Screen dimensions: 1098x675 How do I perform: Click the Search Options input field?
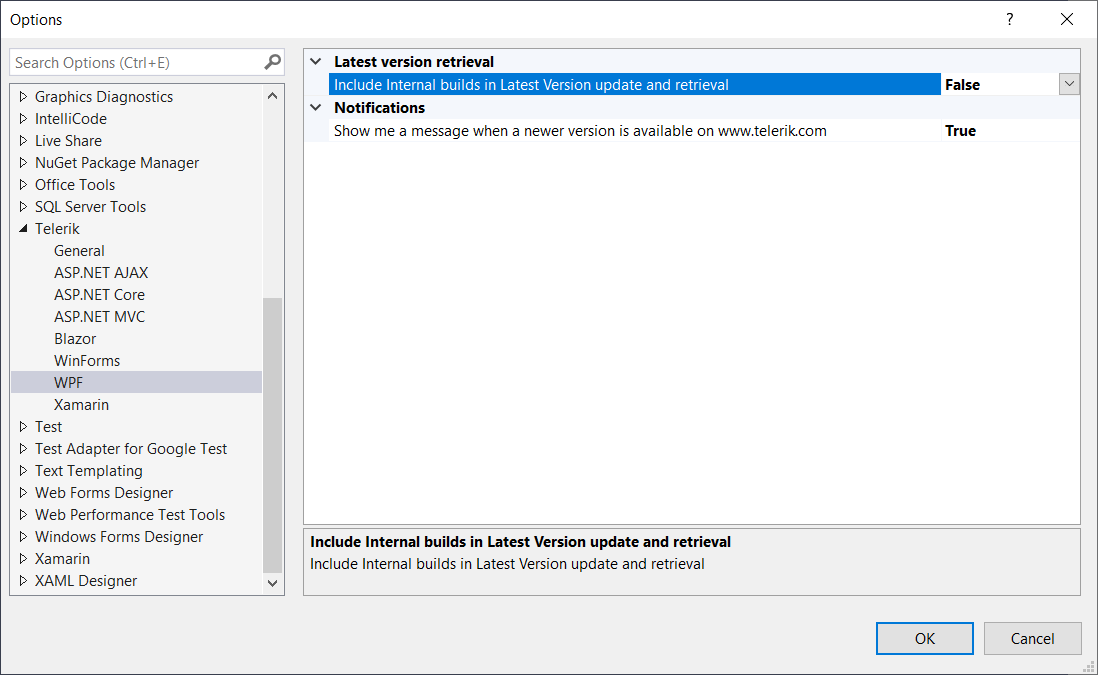[130, 61]
